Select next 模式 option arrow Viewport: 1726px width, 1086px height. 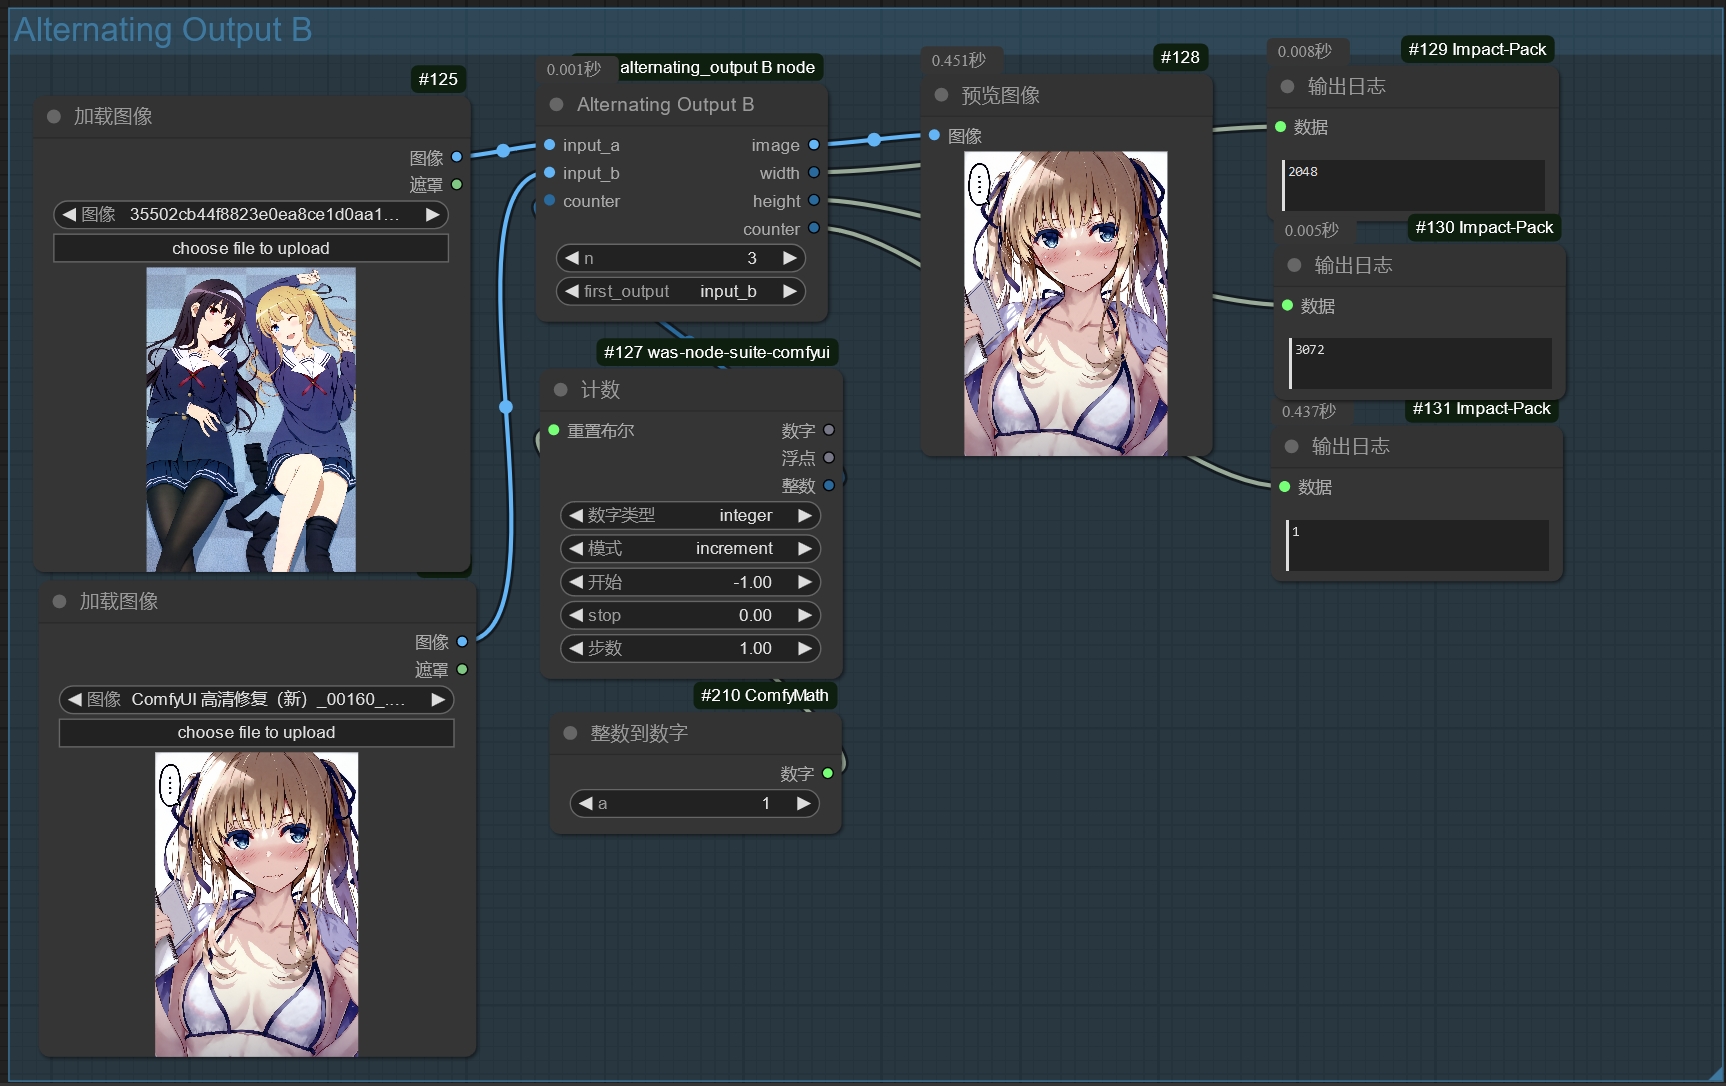(x=805, y=548)
